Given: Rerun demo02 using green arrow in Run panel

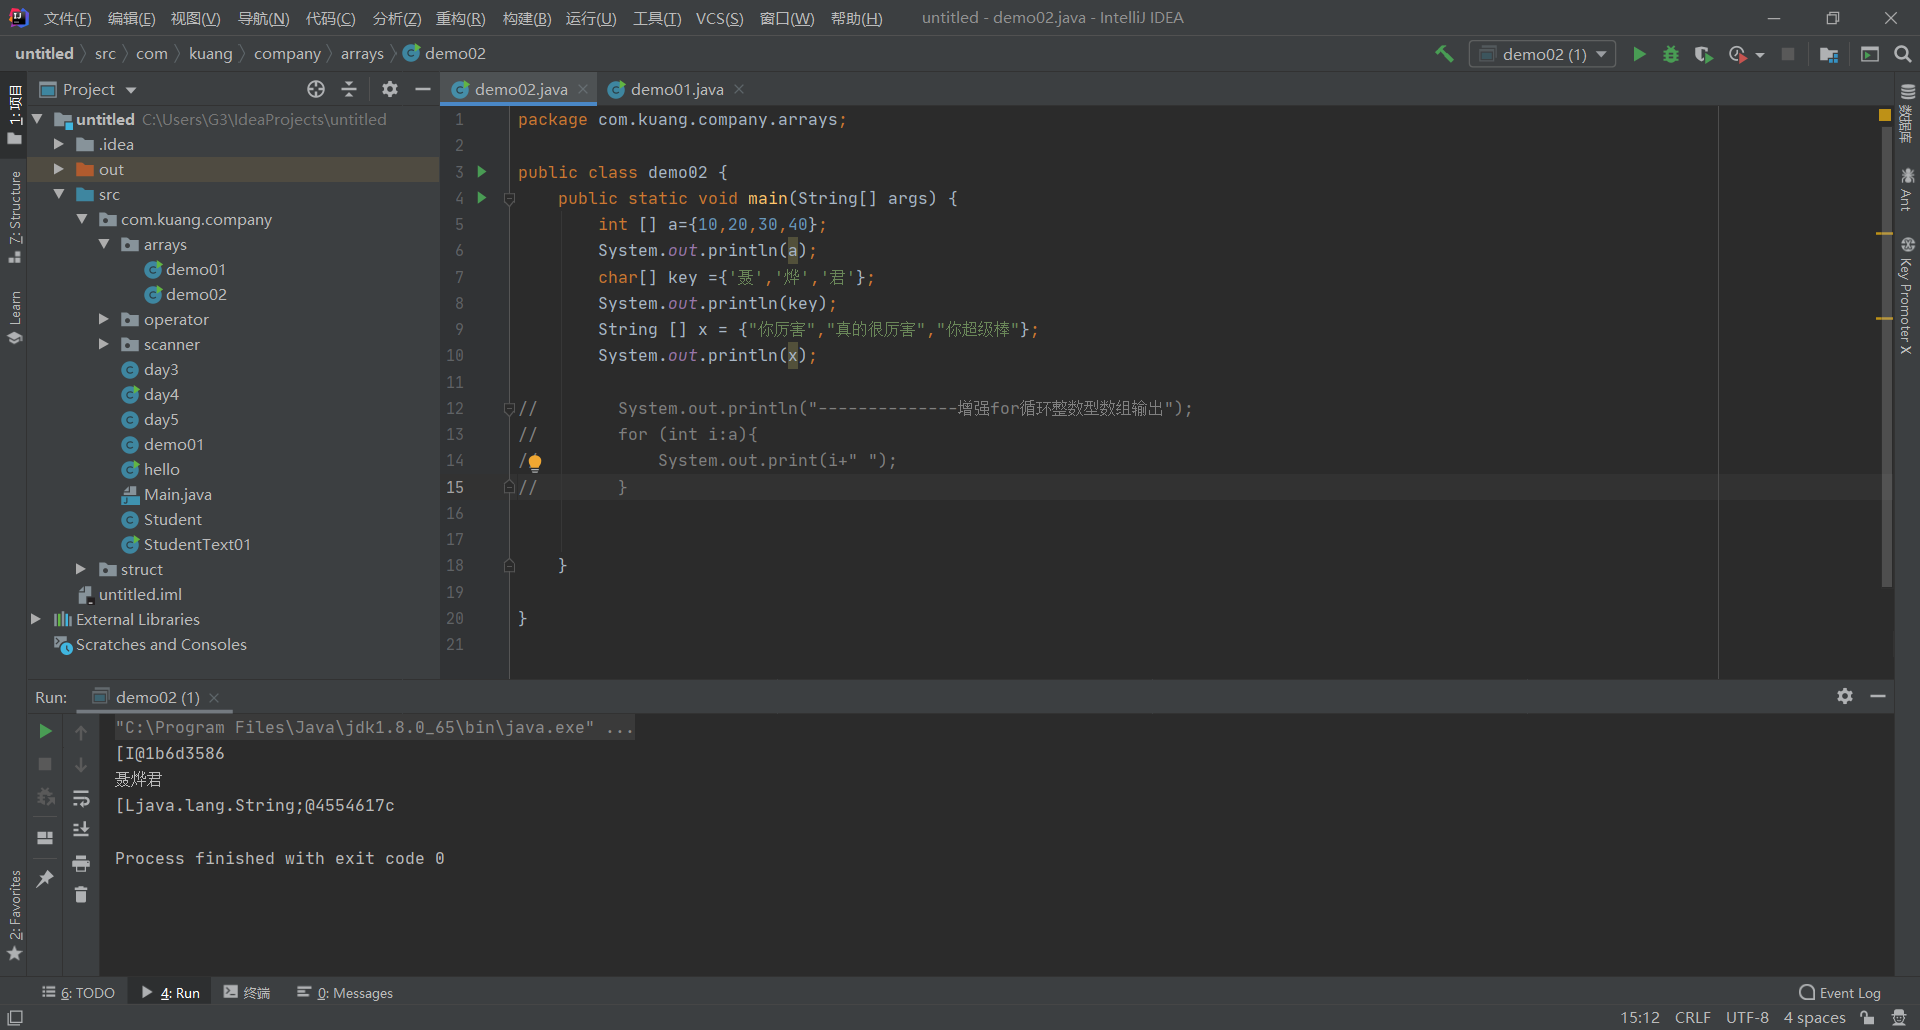Looking at the screenshot, I should pyautogui.click(x=45, y=731).
